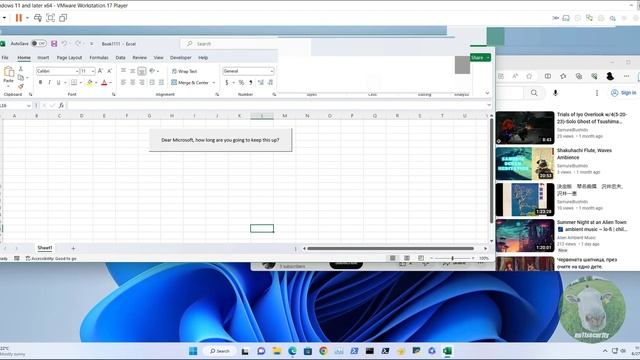Switch to the Developer tab
Viewport: 640px width, 360px height.
180,58
